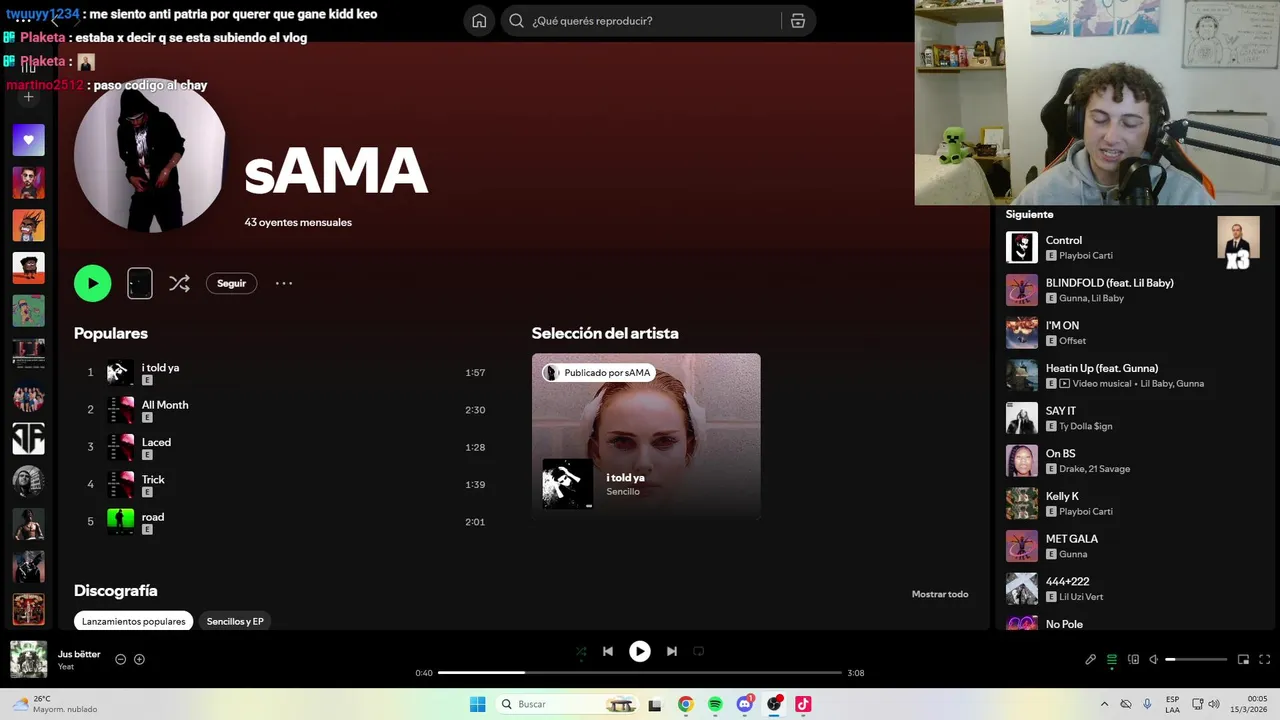This screenshot has height=720, width=1280.
Task: Open the weather widget showing 26°C
Action: [54, 704]
